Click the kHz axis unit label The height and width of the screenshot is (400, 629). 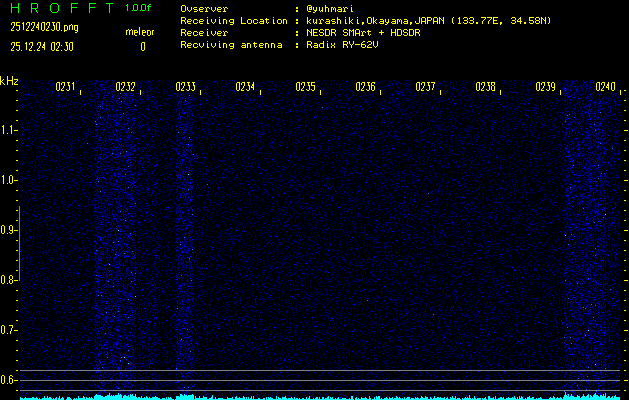click(9, 80)
